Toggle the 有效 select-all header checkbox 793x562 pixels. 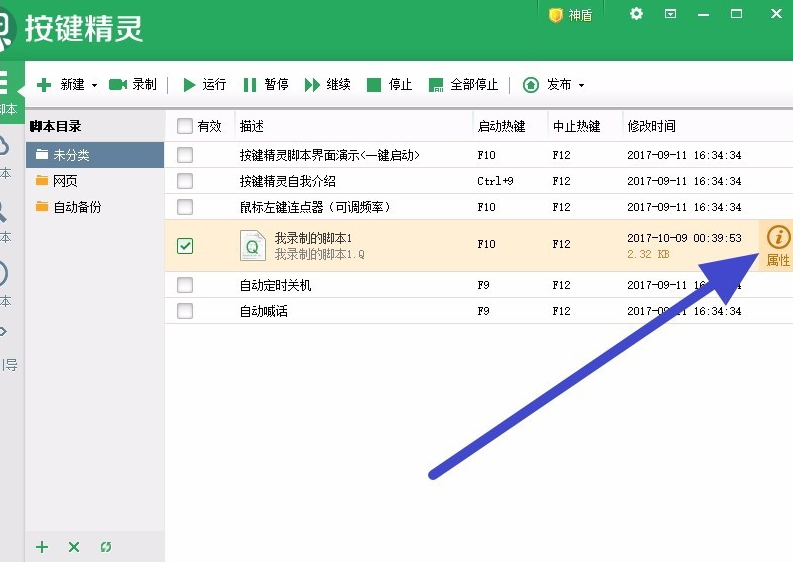(185, 126)
